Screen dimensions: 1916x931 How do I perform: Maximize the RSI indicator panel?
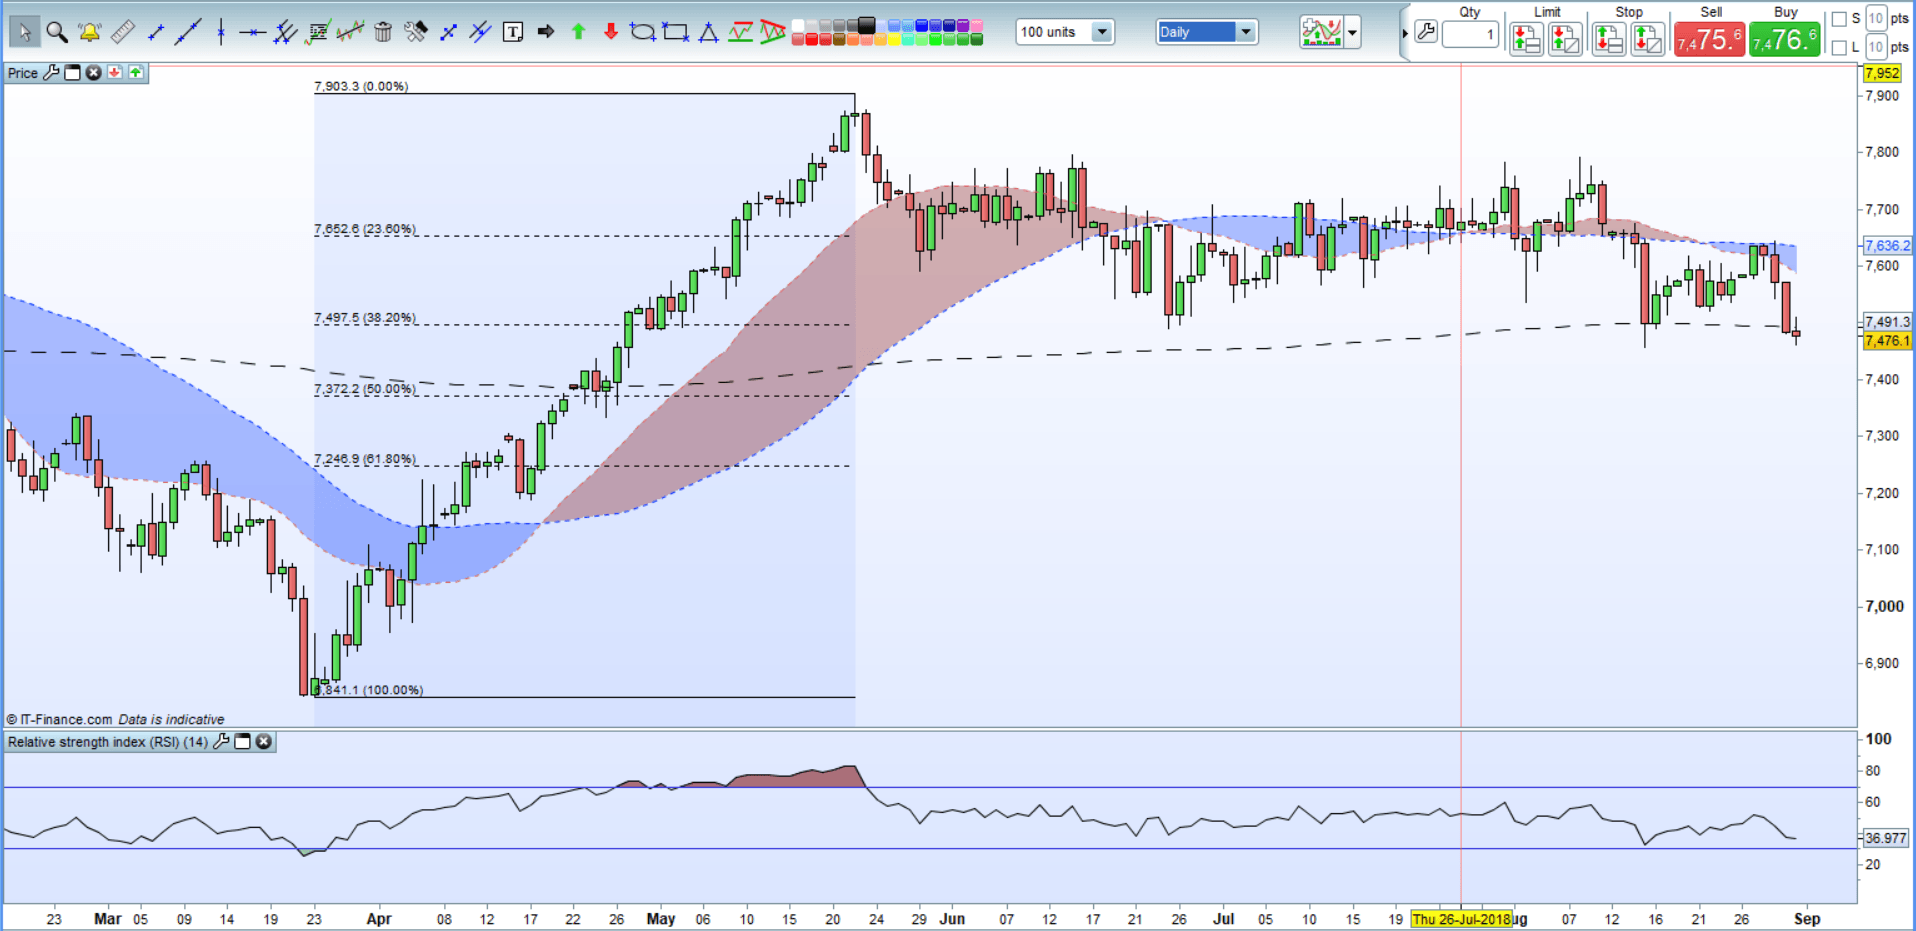tap(242, 742)
